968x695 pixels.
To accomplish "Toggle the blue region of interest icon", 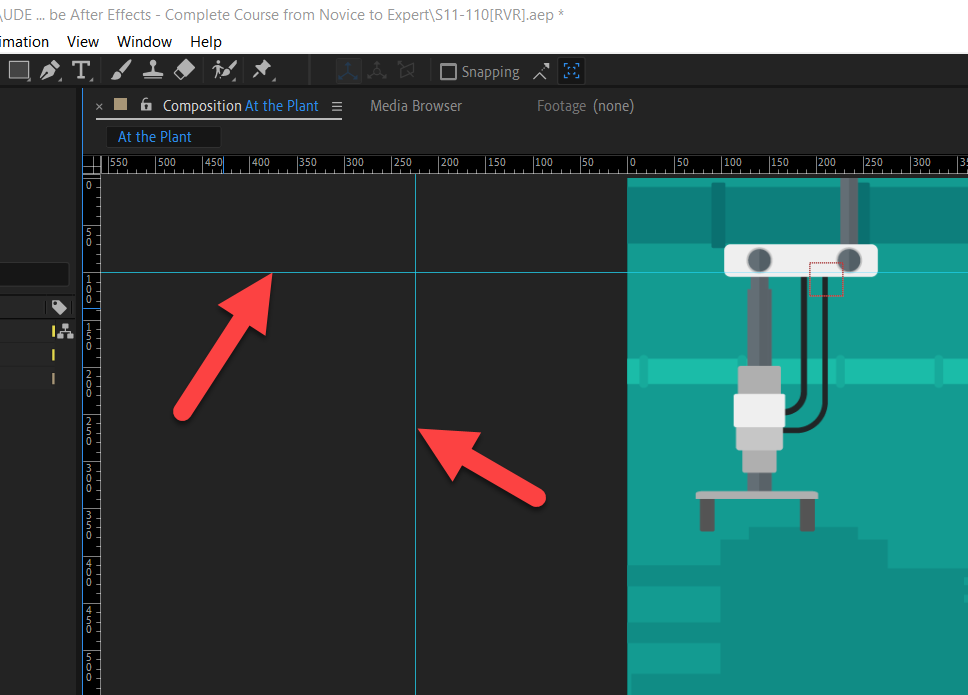I will coord(571,71).
